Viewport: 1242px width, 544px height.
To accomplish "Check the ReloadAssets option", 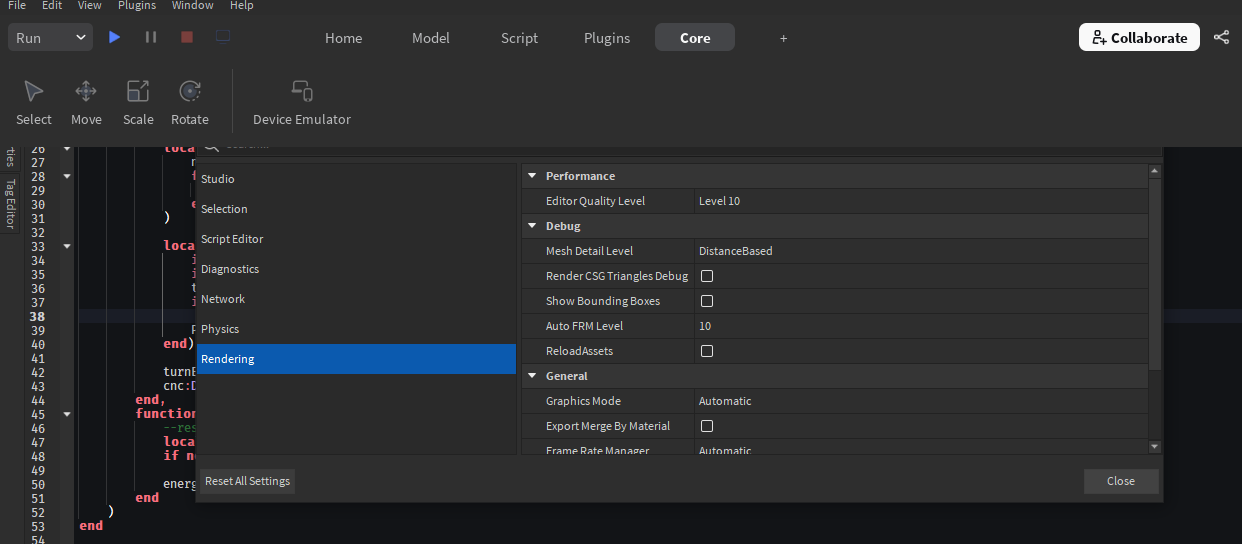I will pyautogui.click(x=707, y=351).
